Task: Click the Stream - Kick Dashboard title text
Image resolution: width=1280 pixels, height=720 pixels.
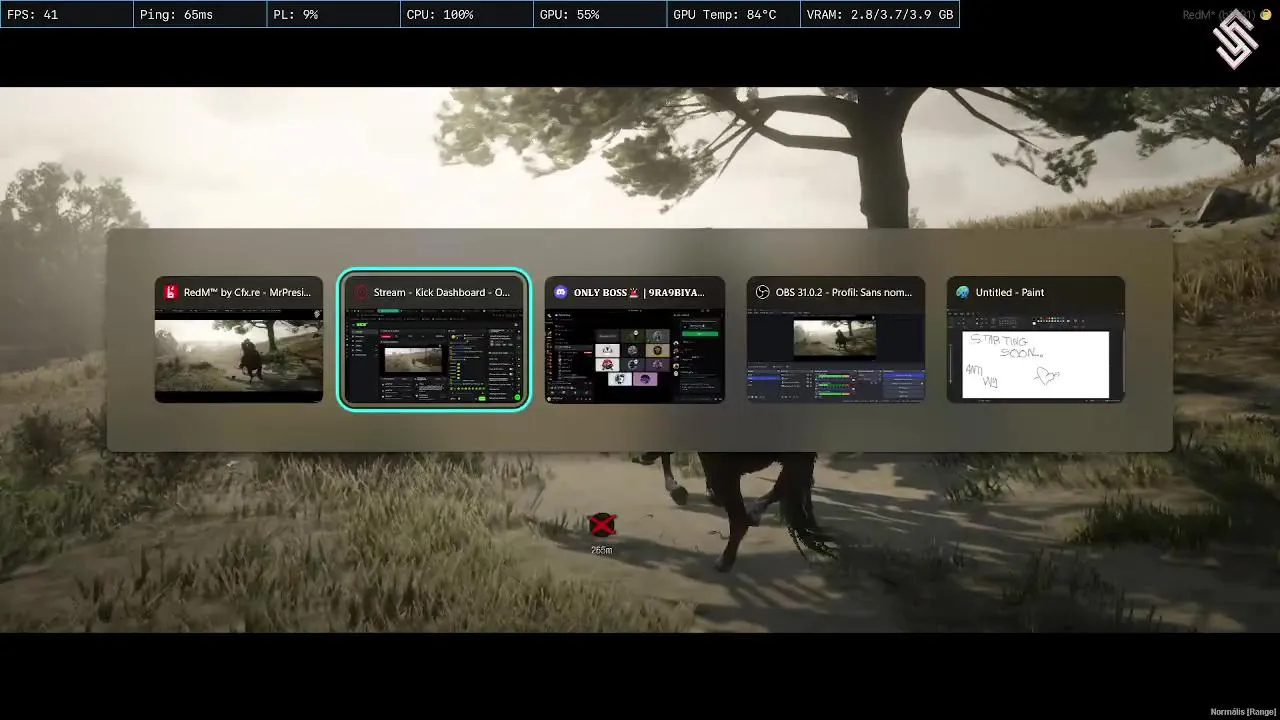Action: (442, 293)
